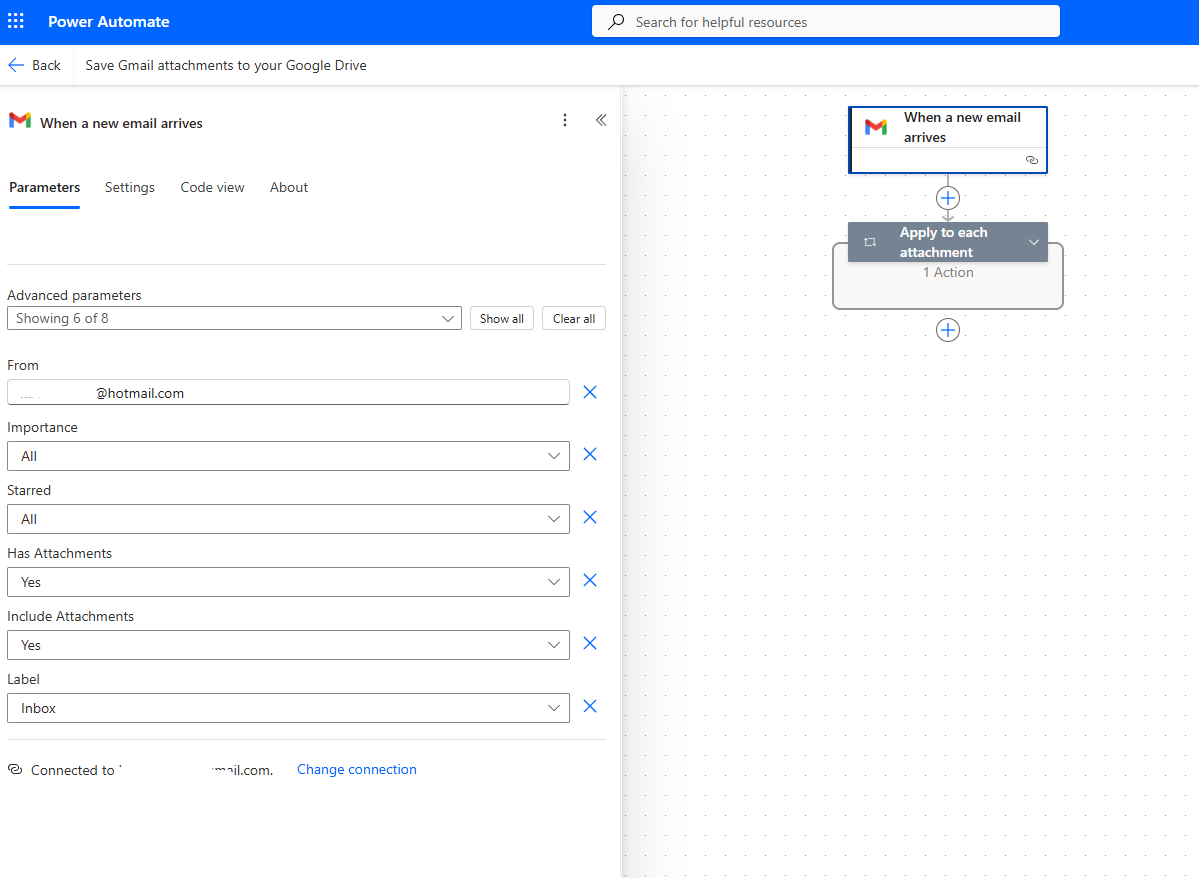Viewport: 1199px width, 878px height.
Task: Click the search for helpful resources box
Action: 825,22
